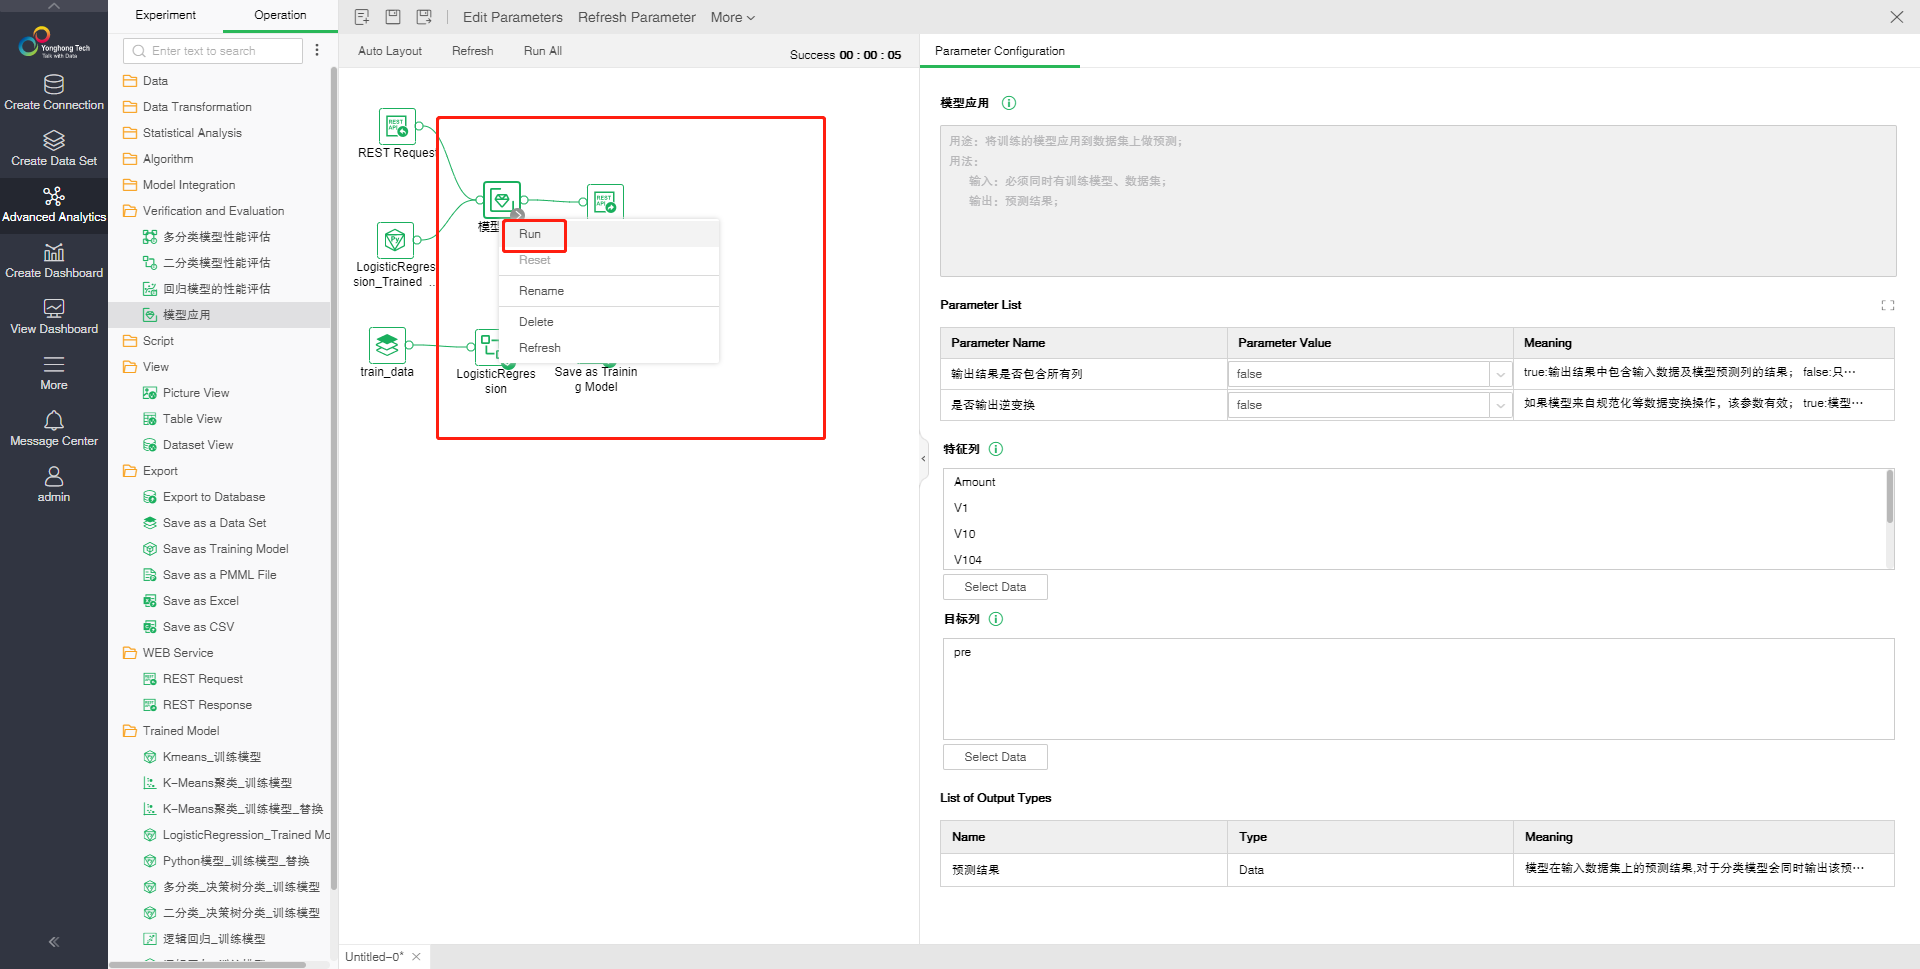Click the operation tree horizontal scrollbar
Screen dimensions: 1920x969
click(207, 965)
